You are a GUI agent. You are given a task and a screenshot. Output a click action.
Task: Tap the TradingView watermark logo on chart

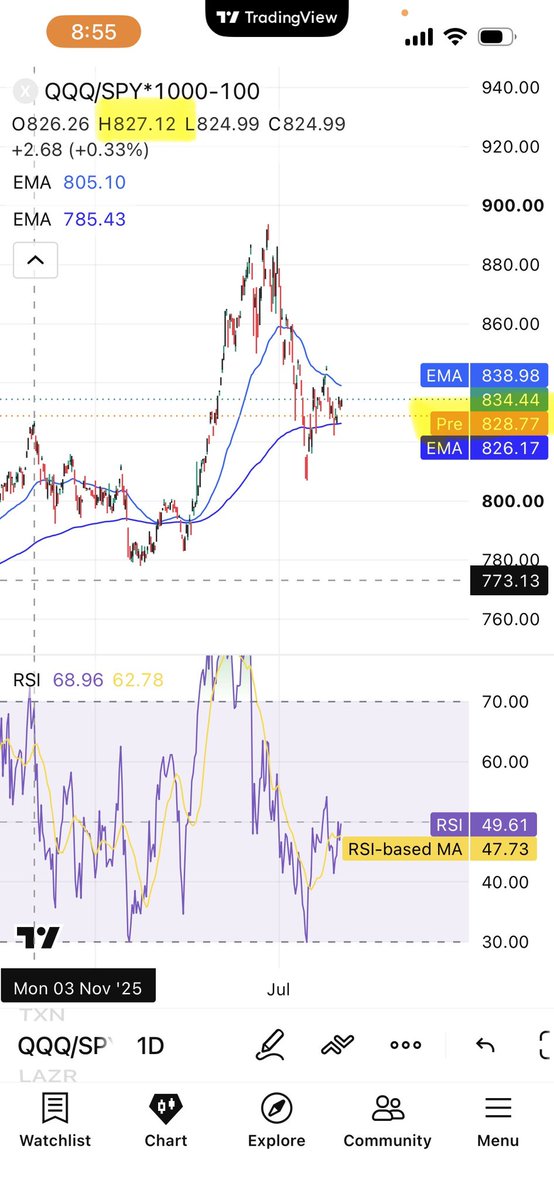point(38,937)
